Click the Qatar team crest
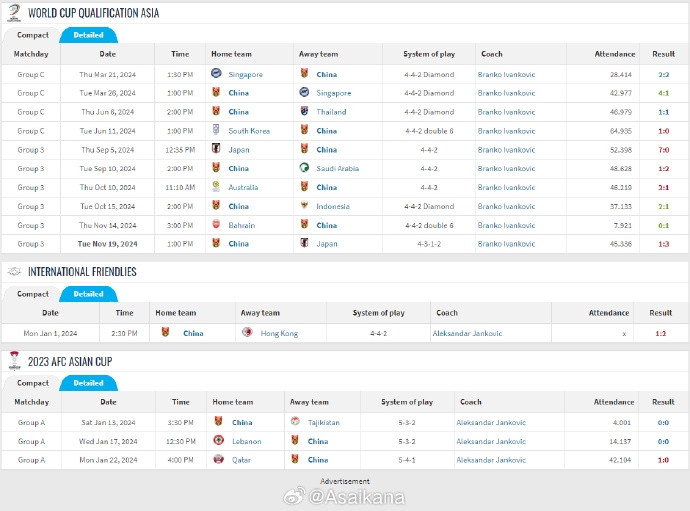The image size is (690, 511). click(x=218, y=460)
